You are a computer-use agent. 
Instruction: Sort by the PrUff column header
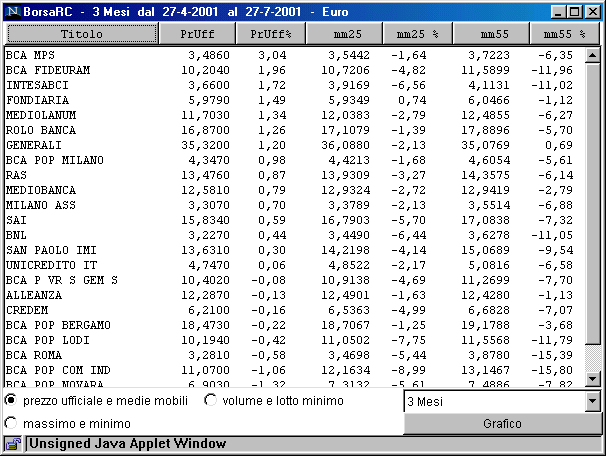pos(197,34)
